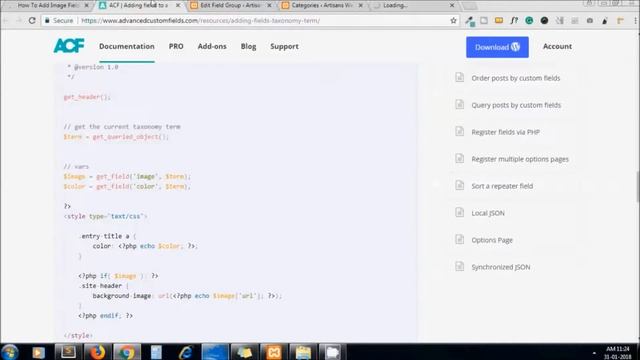Open XAMPP from the taskbar
The height and width of the screenshot is (360, 640).
point(273,352)
